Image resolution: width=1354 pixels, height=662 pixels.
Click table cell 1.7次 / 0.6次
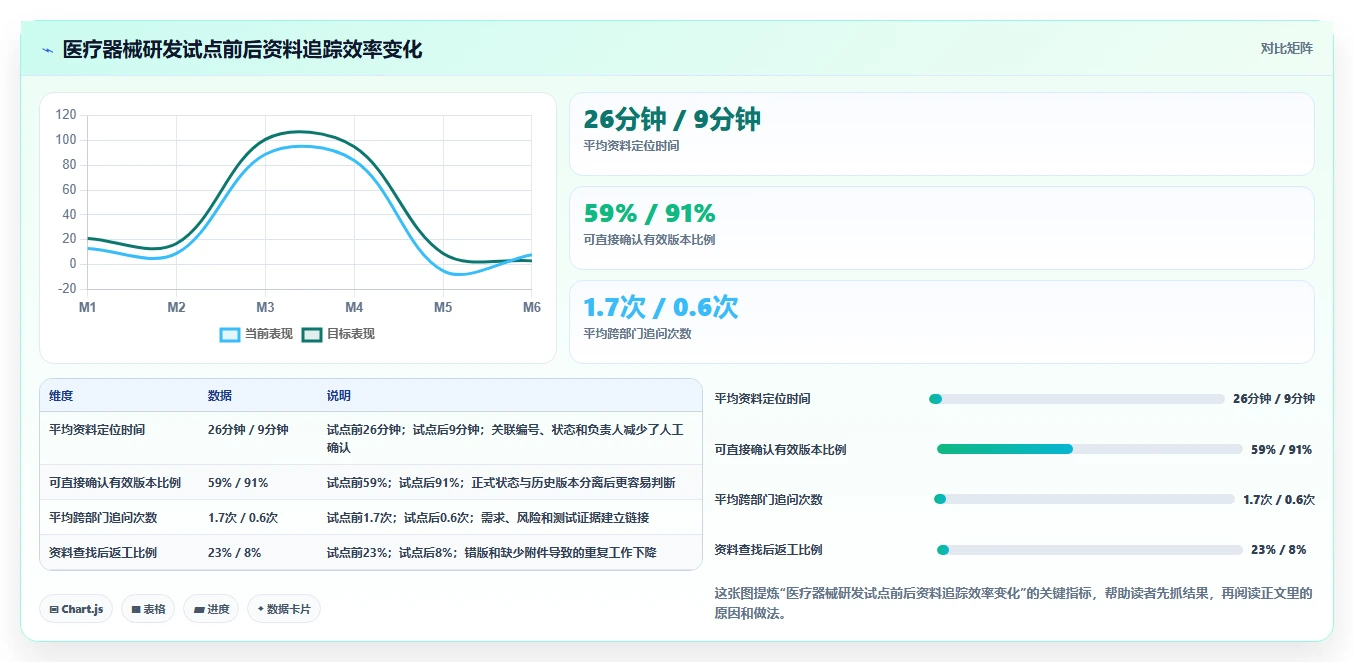click(243, 518)
